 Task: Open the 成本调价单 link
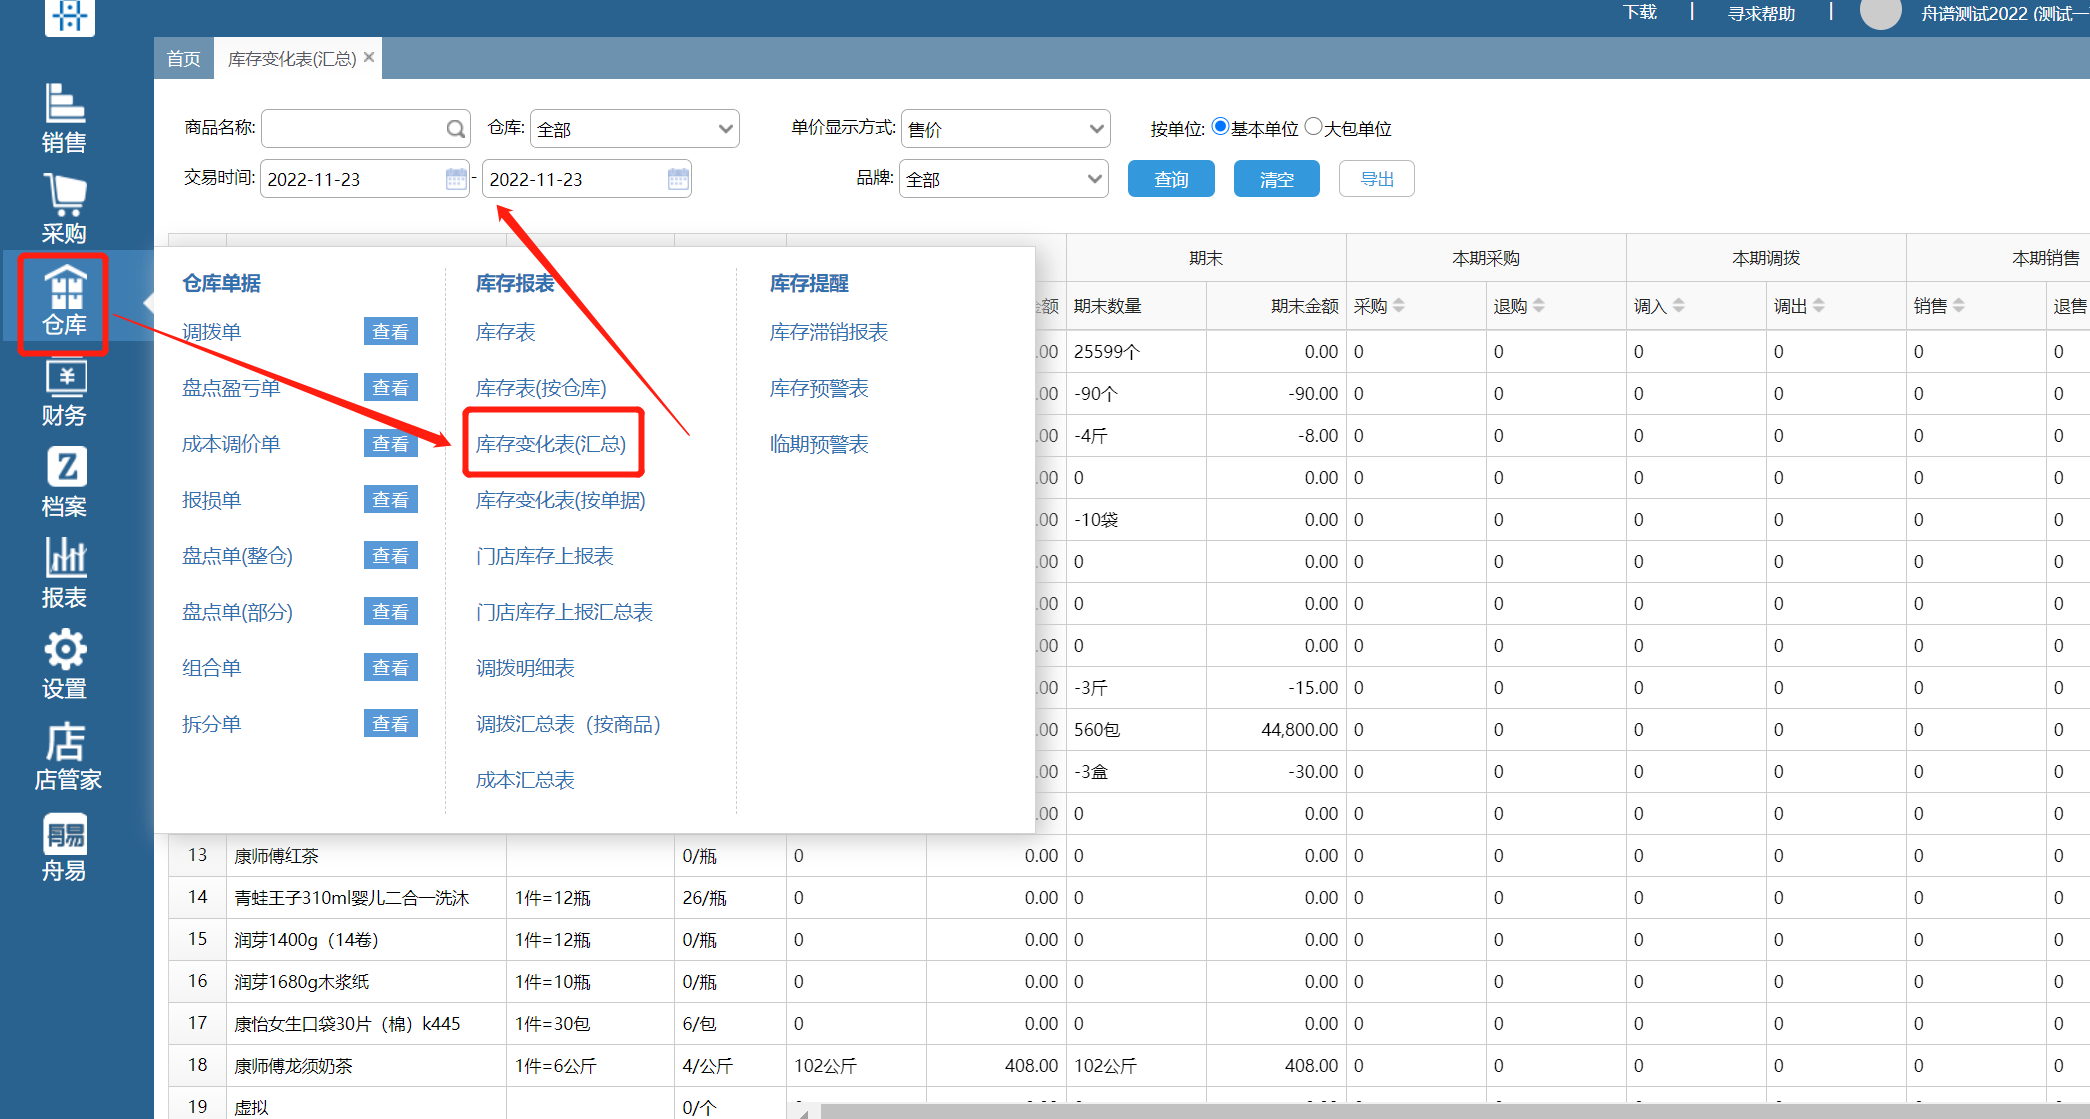[x=231, y=444]
